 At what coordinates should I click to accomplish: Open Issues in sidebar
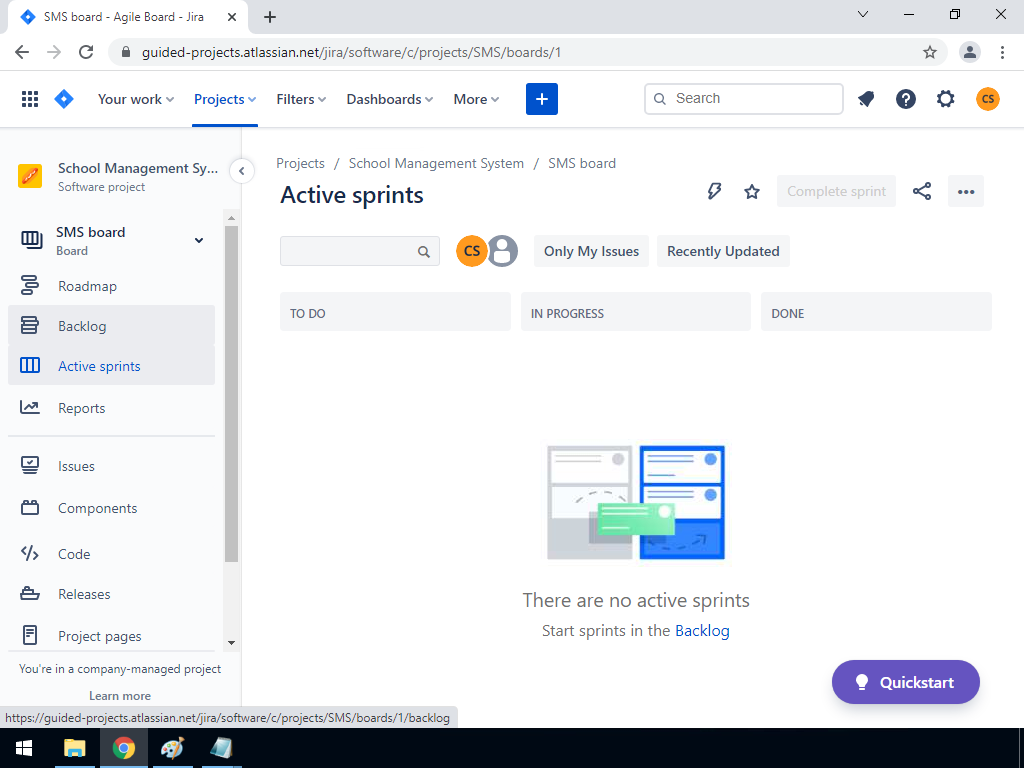[x=112, y=466]
